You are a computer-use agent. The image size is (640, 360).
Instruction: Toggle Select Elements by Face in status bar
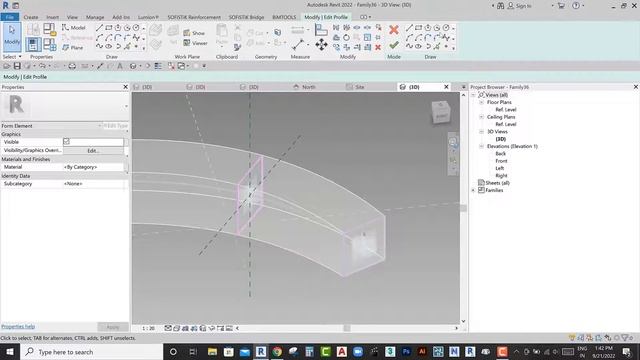pos(599,338)
